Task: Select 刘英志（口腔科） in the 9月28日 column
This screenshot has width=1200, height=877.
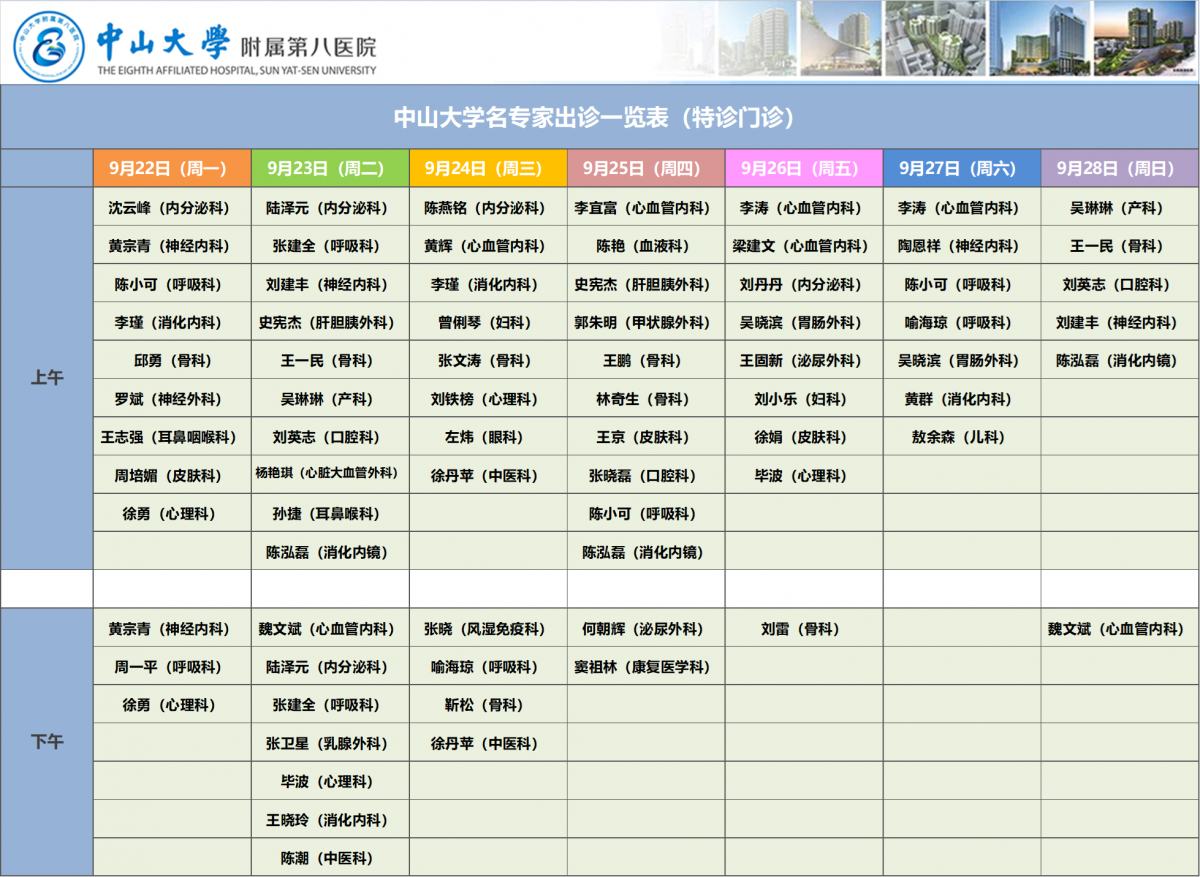Action: click(x=1120, y=284)
